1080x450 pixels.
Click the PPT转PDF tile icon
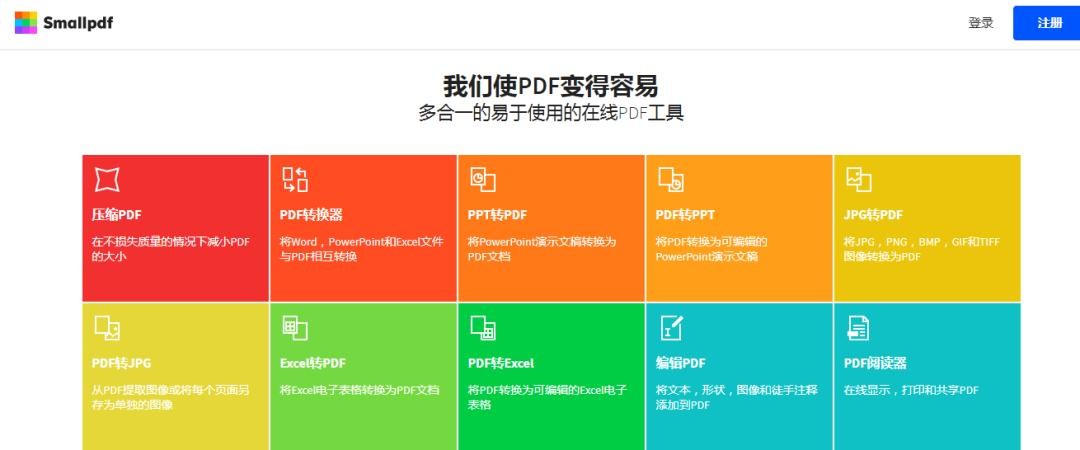(x=483, y=179)
